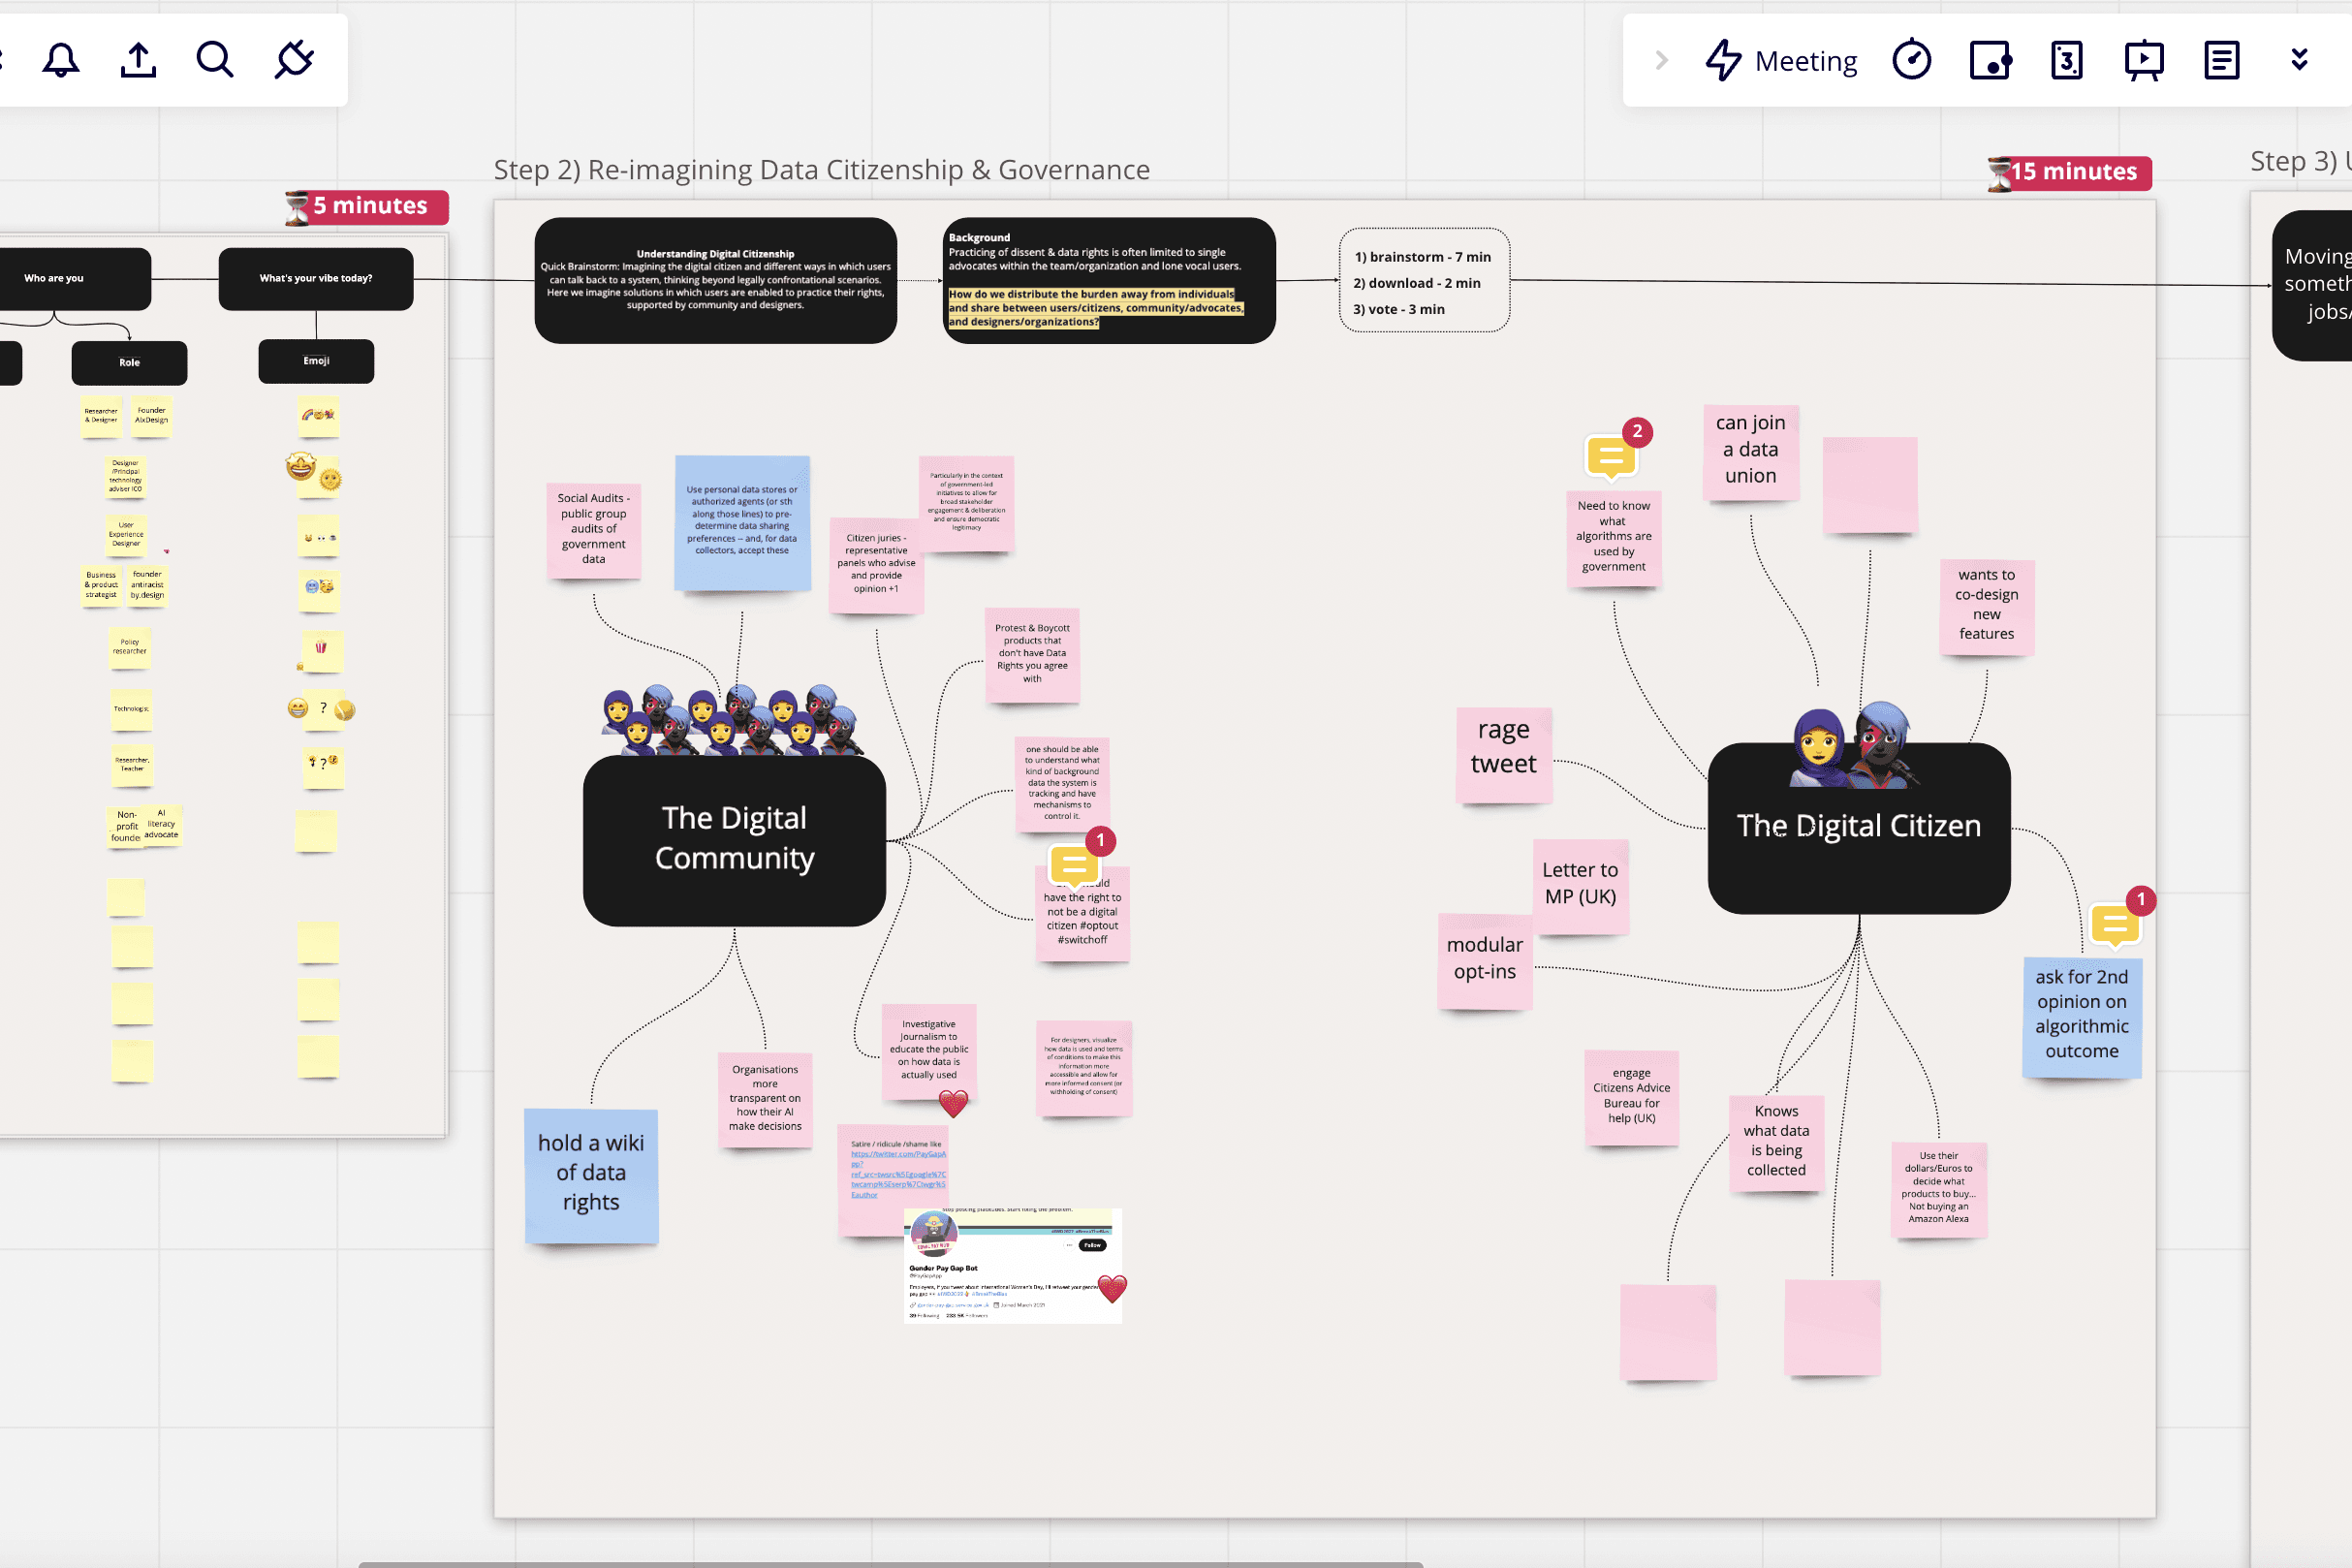Open the board search magnifier
Image resolution: width=2352 pixels, height=1568 pixels.
click(215, 60)
